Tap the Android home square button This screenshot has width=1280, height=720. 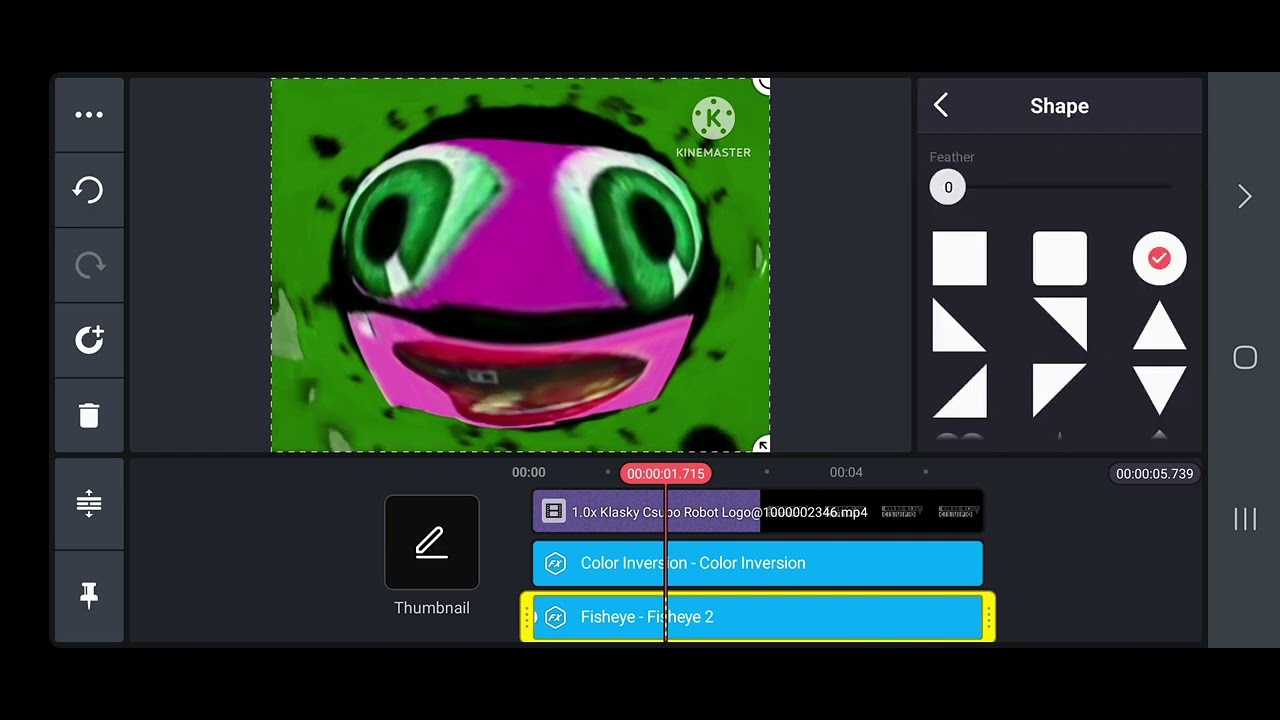1245,358
